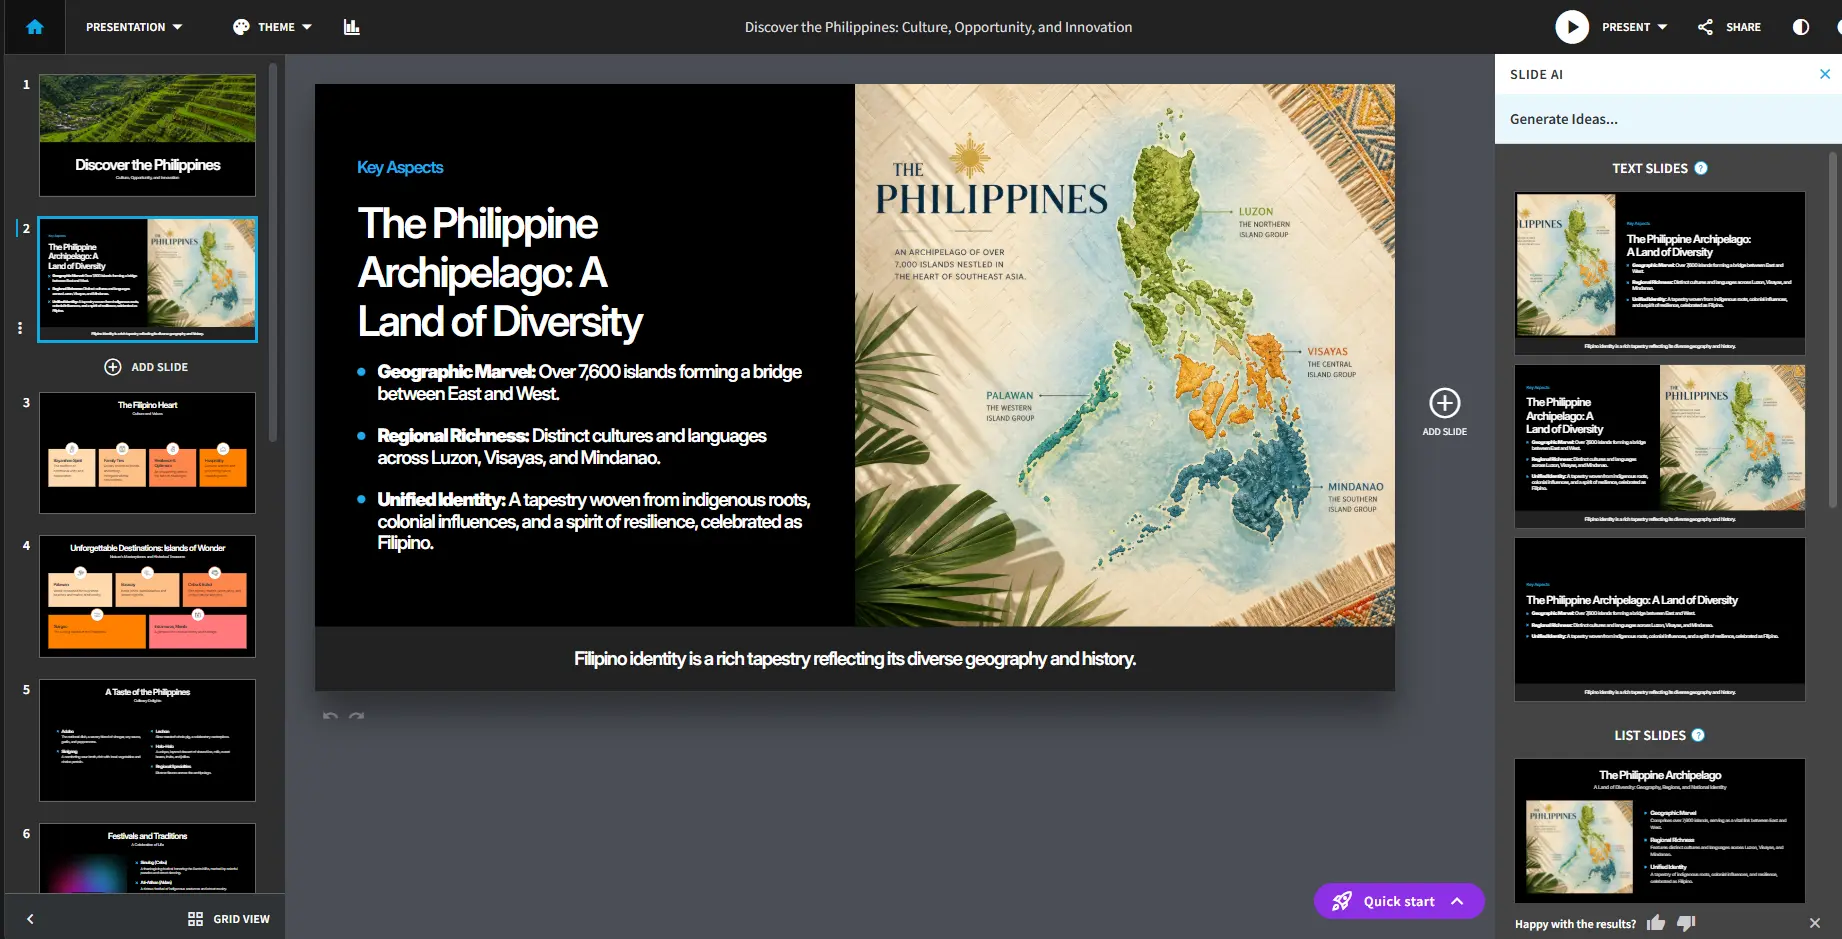The height and width of the screenshot is (939, 1842).
Task: Choose text layout with map on right
Action: pos(1660,446)
